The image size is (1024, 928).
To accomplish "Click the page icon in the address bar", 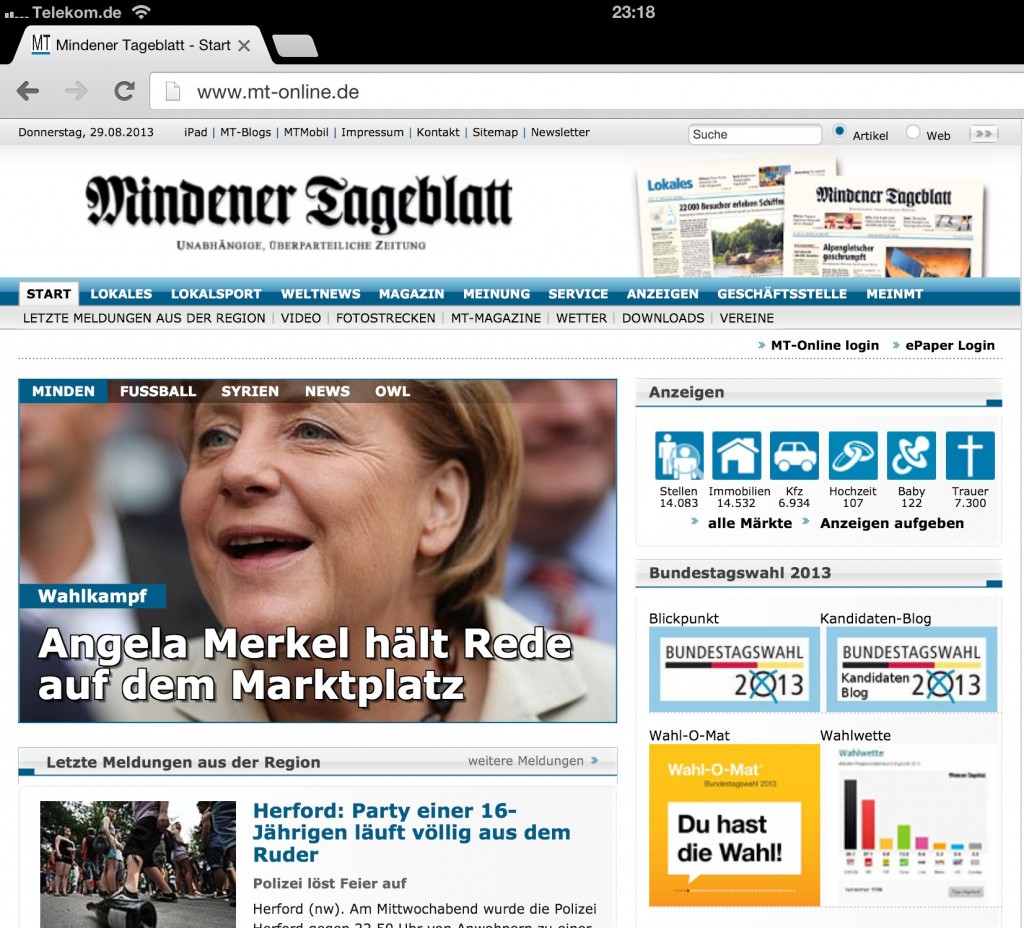I will [173, 91].
